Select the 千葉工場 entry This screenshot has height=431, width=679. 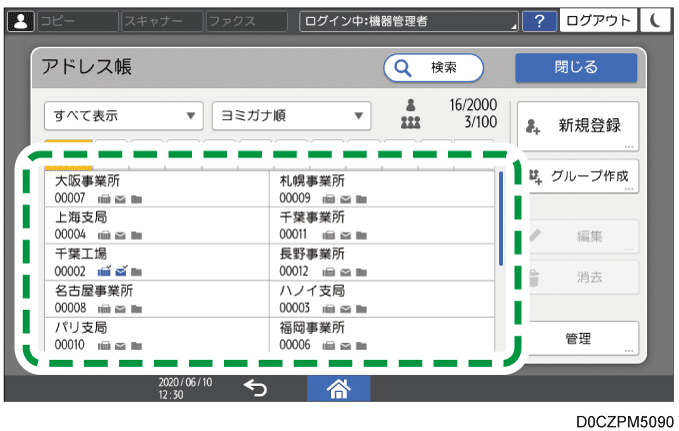click(157, 262)
